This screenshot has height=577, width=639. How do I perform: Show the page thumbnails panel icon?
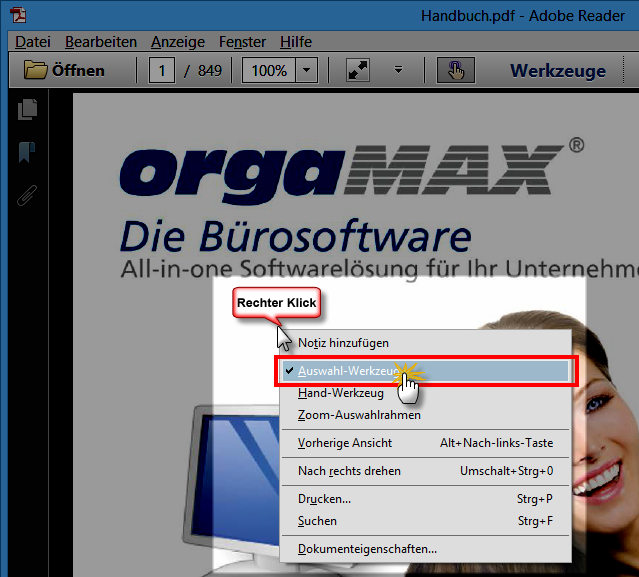tap(27, 109)
